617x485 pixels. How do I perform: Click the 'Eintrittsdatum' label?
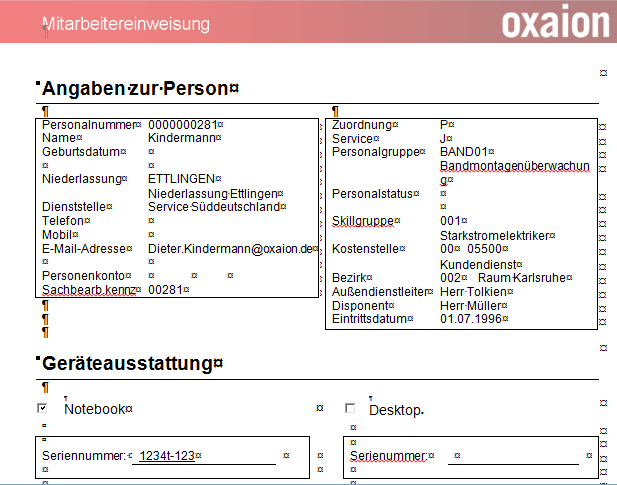tap(369, 319)
